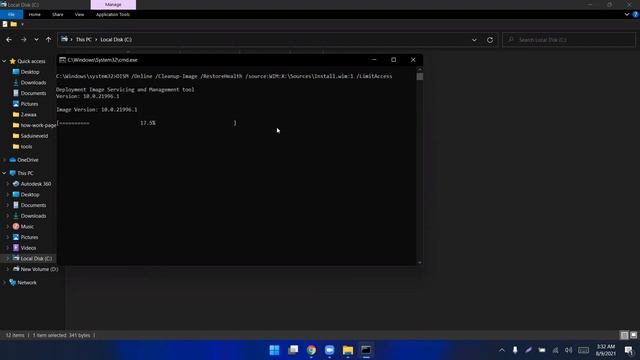The image size is (640, 360).
Task: Expand the Music node arrow
Action: (x=7, y=227)
